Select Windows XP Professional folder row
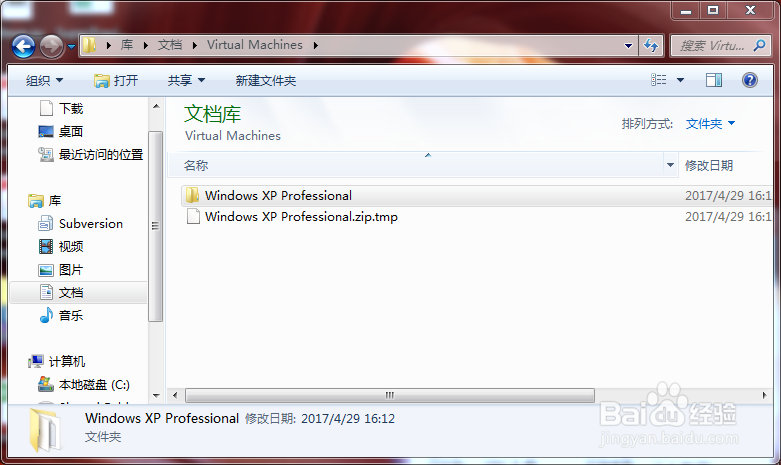 pyautogui.click(x=477, y=196)
